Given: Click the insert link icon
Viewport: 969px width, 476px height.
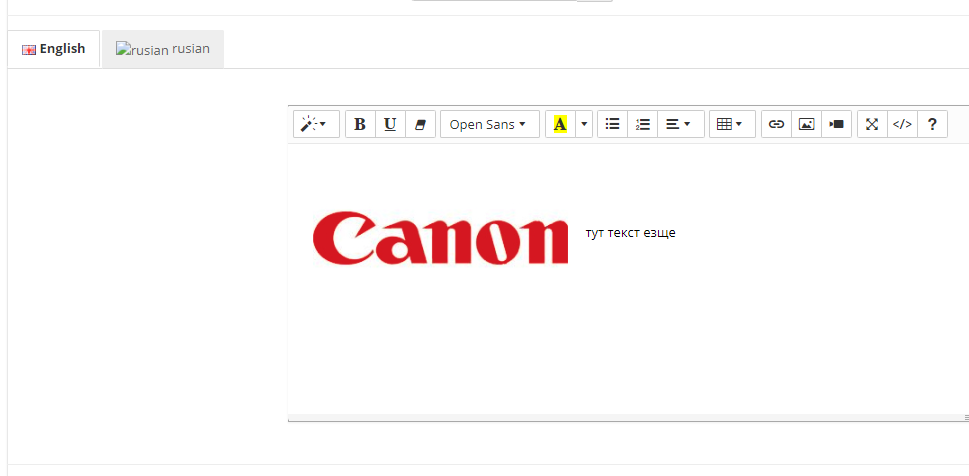Looking at the screenshot, I should click(776, 124).
